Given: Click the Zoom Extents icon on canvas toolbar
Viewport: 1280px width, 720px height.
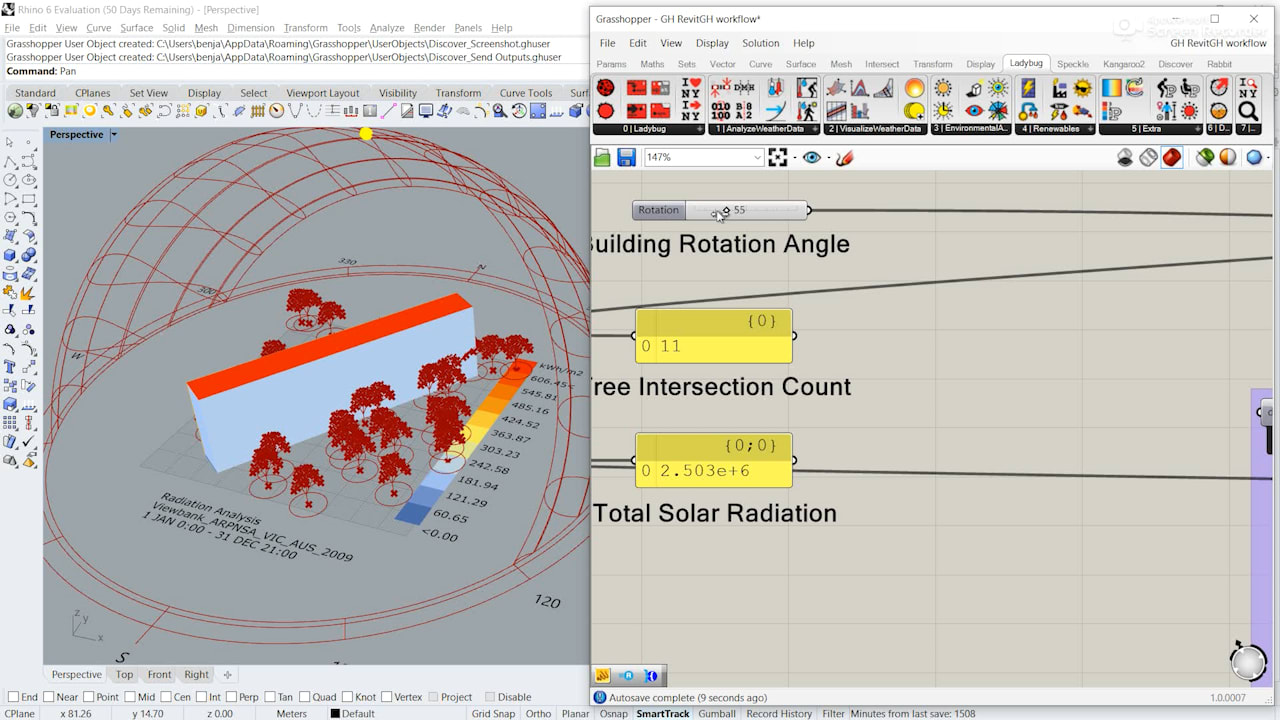Looking at the screenshot, I should click(777, 157).
